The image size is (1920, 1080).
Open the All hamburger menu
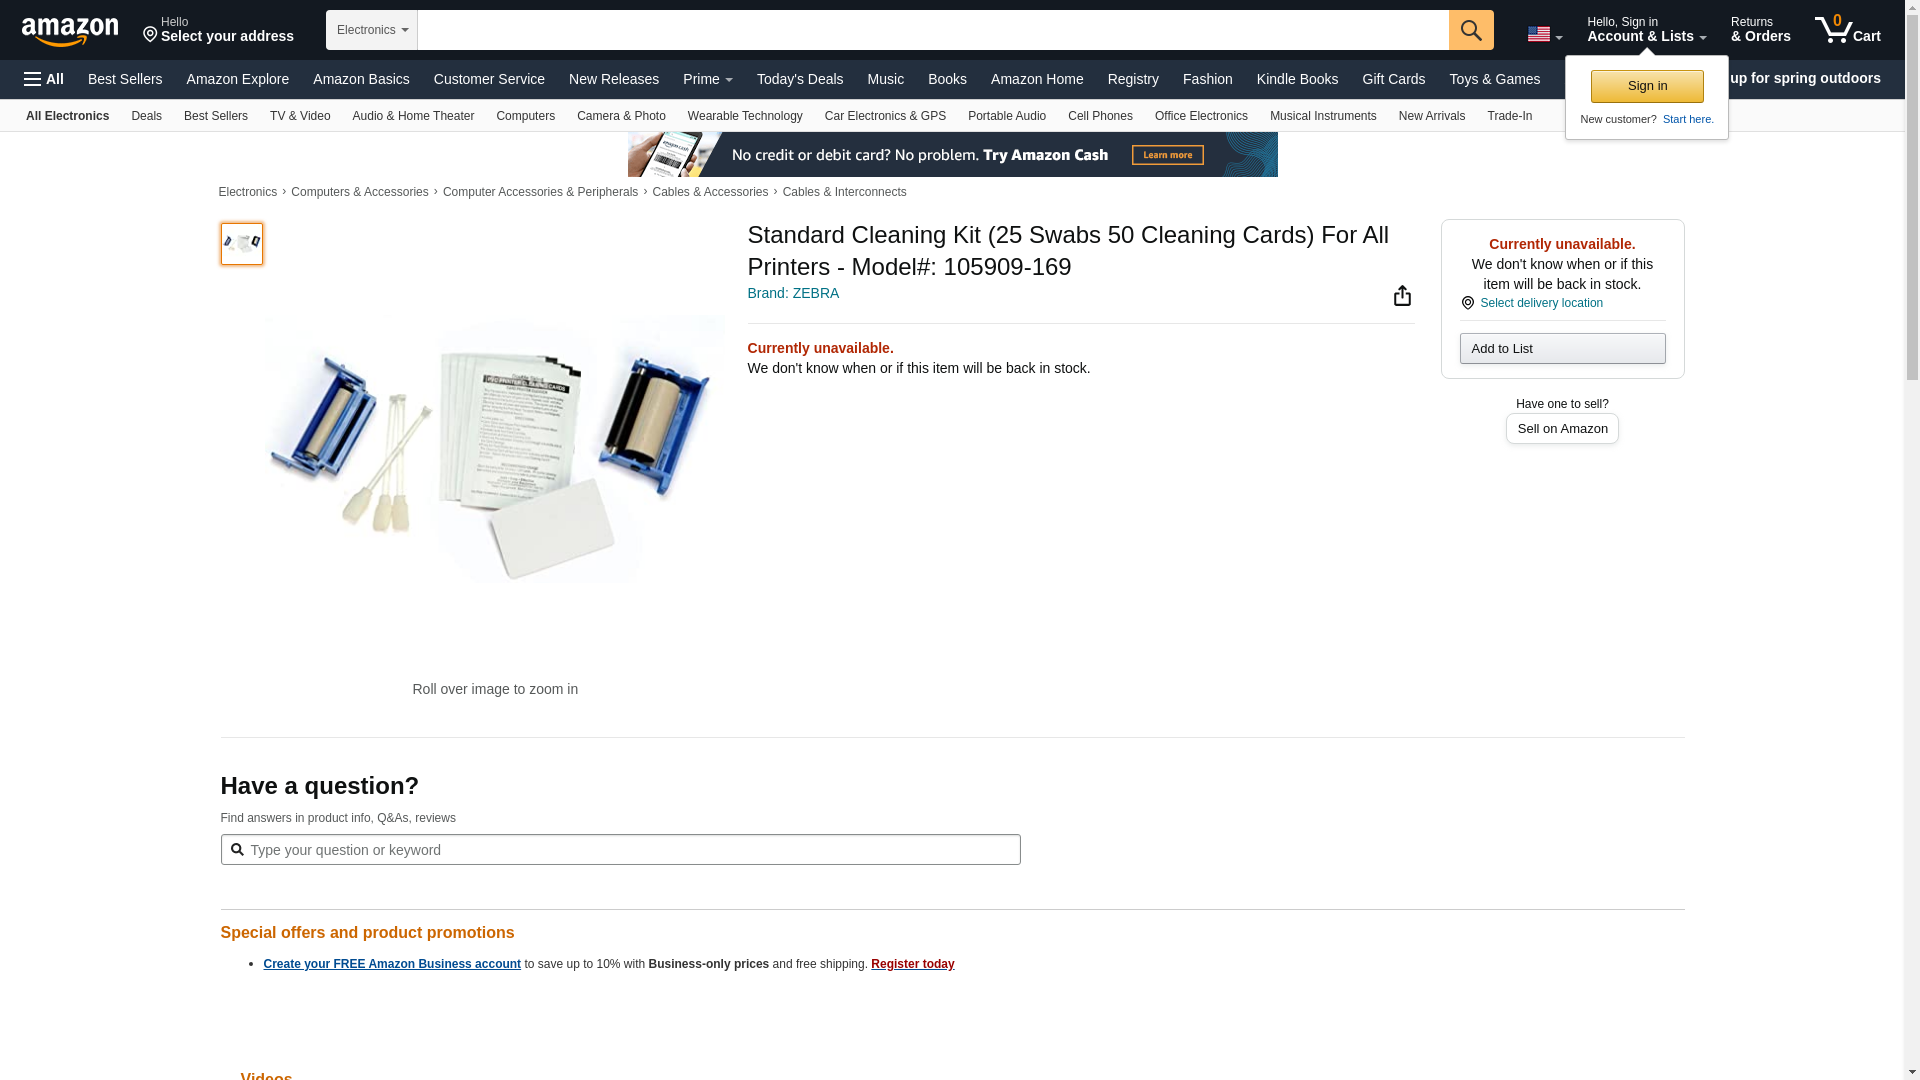tap(44, 79)
